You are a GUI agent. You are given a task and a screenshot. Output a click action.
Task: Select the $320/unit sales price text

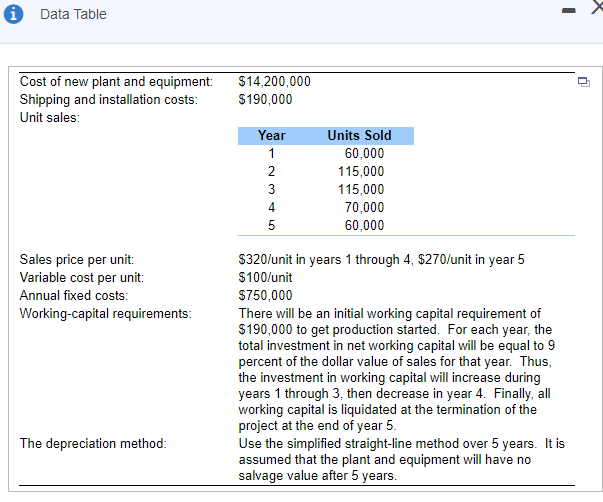[x=381, y=260]
